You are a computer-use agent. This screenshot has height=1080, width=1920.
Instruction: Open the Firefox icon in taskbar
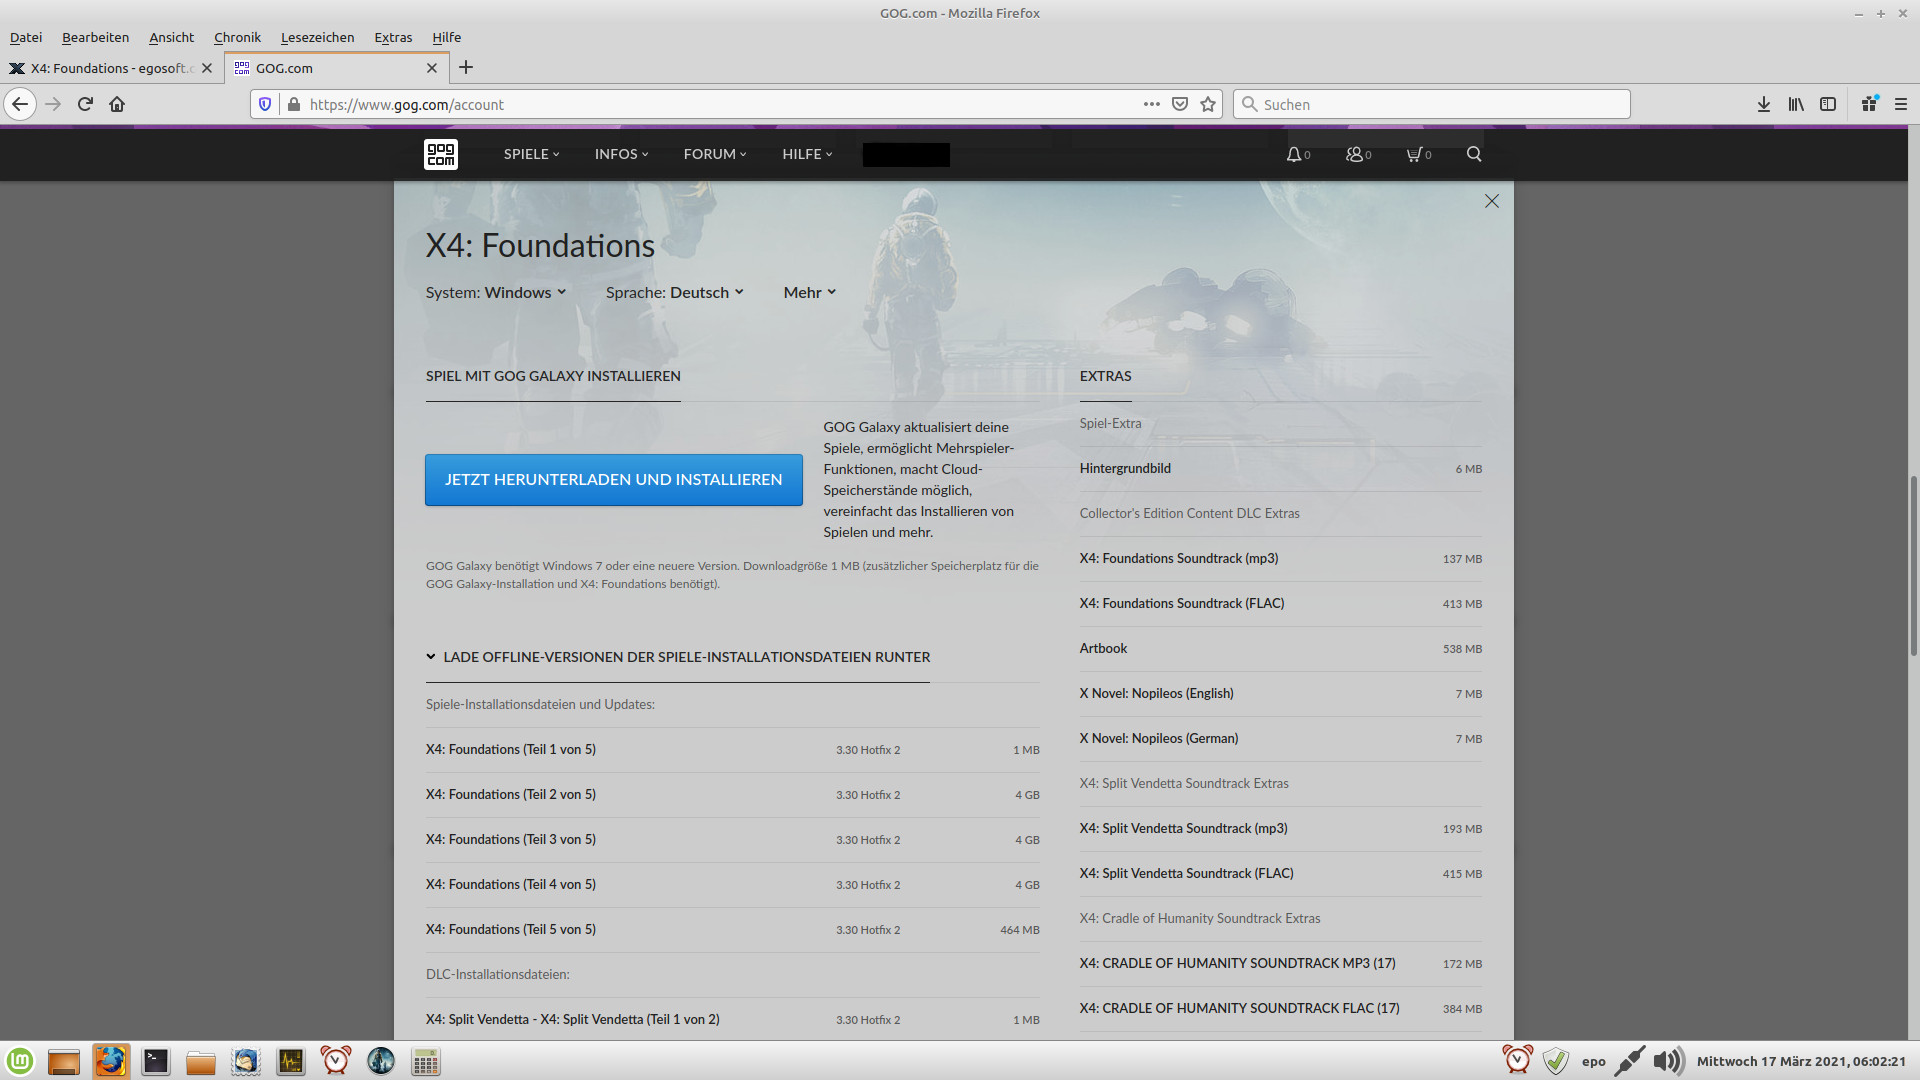pos(111,1061)
